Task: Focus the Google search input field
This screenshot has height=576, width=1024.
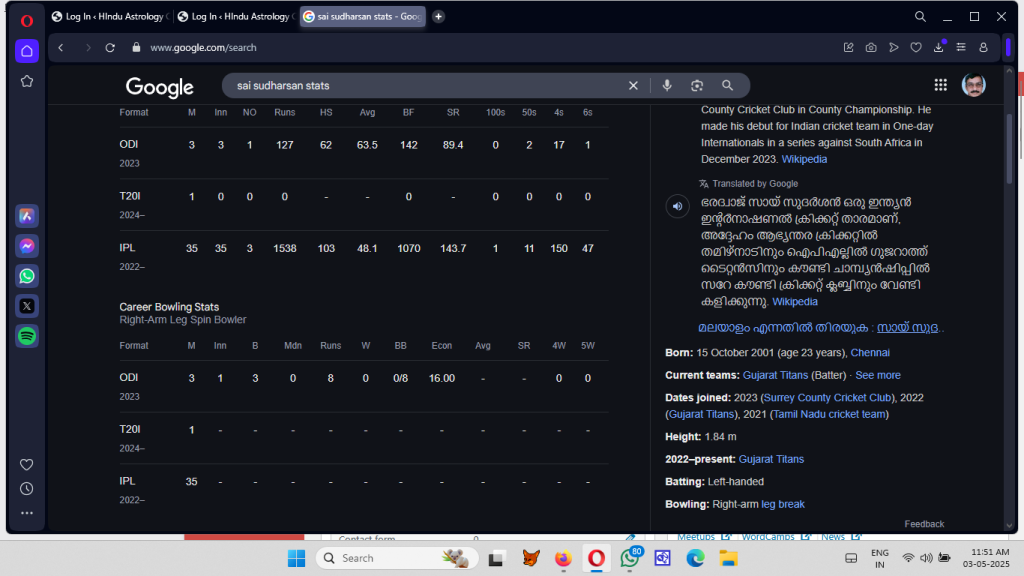Action: (x=424, y=86)
